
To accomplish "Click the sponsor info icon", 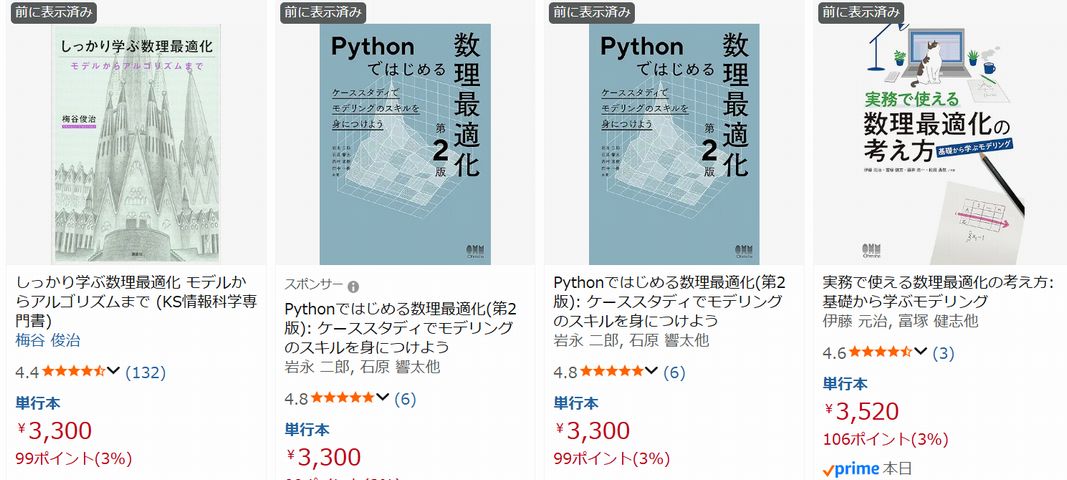I will (x=353, y=285).
